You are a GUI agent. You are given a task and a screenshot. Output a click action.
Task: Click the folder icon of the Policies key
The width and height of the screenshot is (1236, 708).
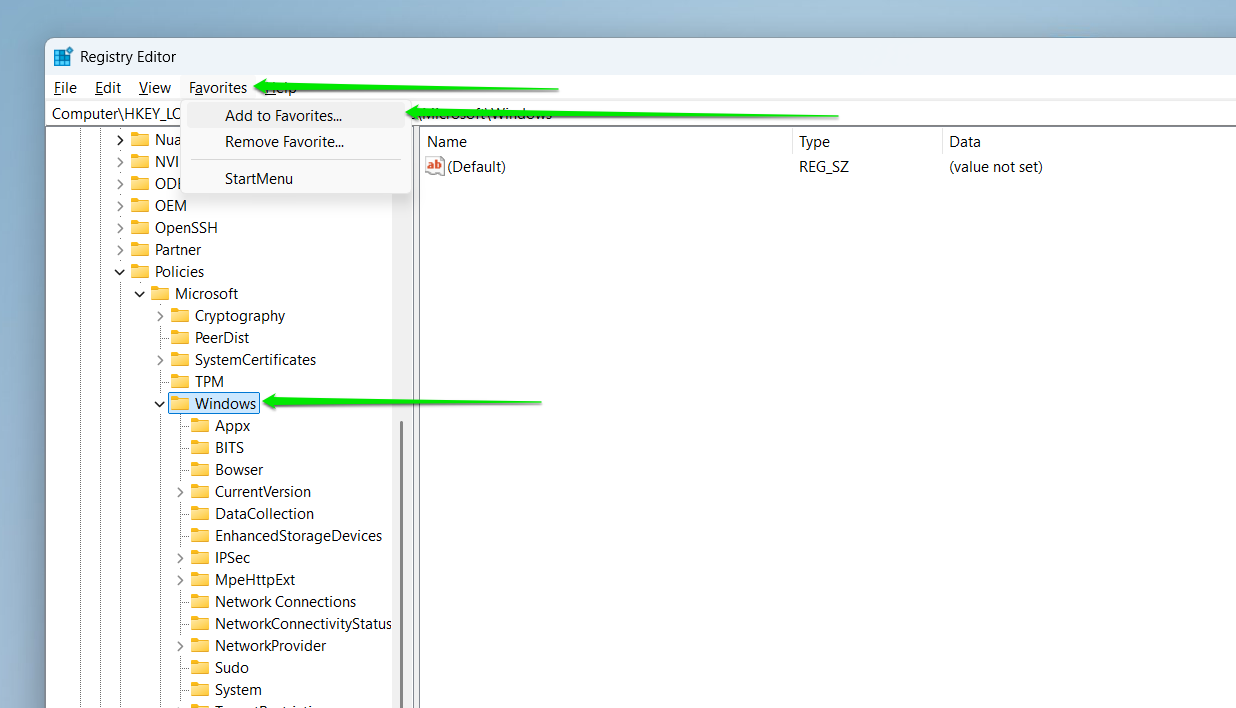[x=140, y=272]
